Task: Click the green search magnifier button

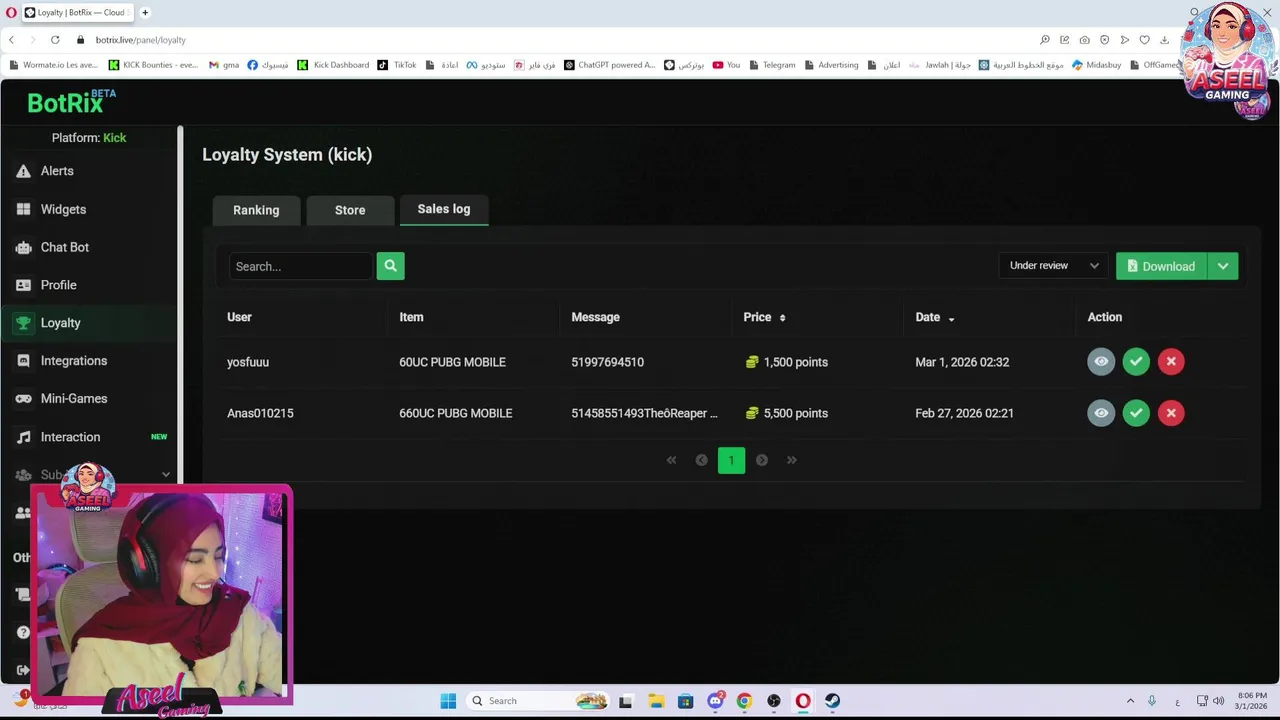Action: click(x=390, y=266)
